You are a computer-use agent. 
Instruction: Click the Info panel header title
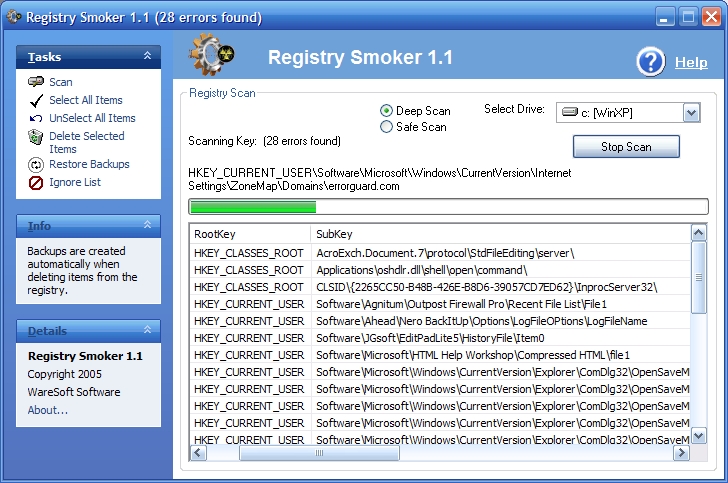[x=39, y=226]
